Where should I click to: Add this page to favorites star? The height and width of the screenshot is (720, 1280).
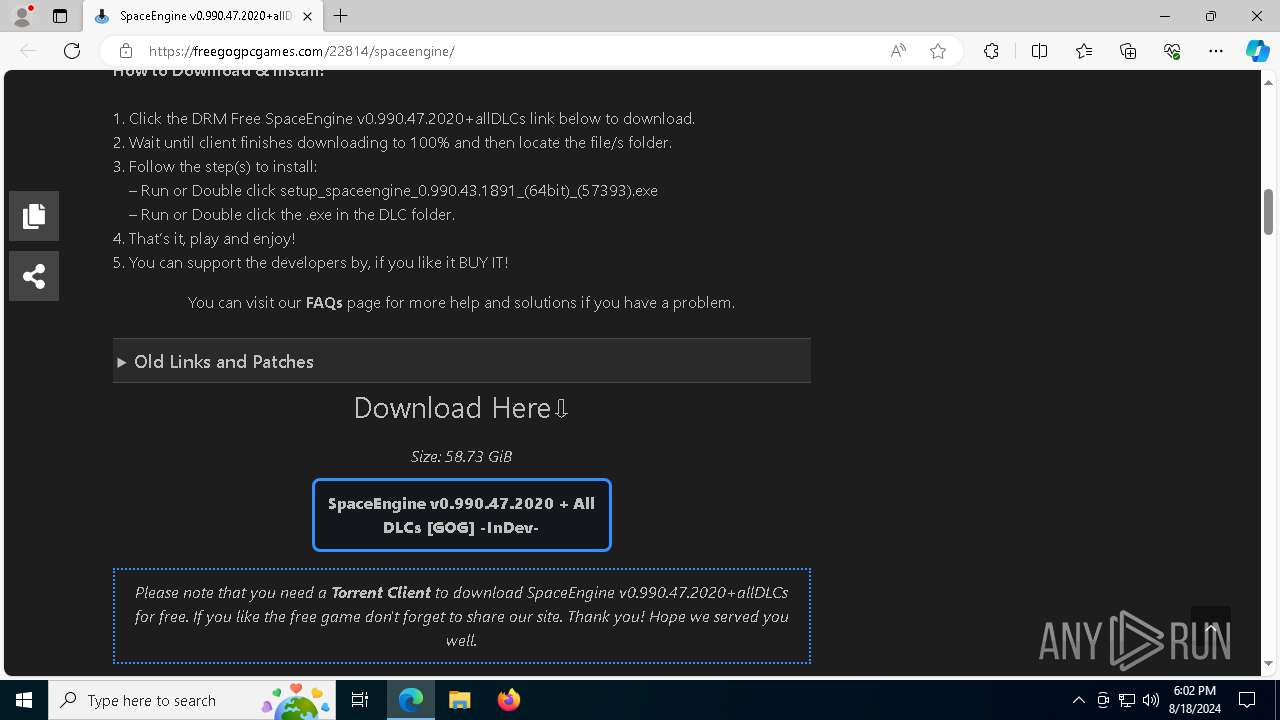(x=938, y=51)
